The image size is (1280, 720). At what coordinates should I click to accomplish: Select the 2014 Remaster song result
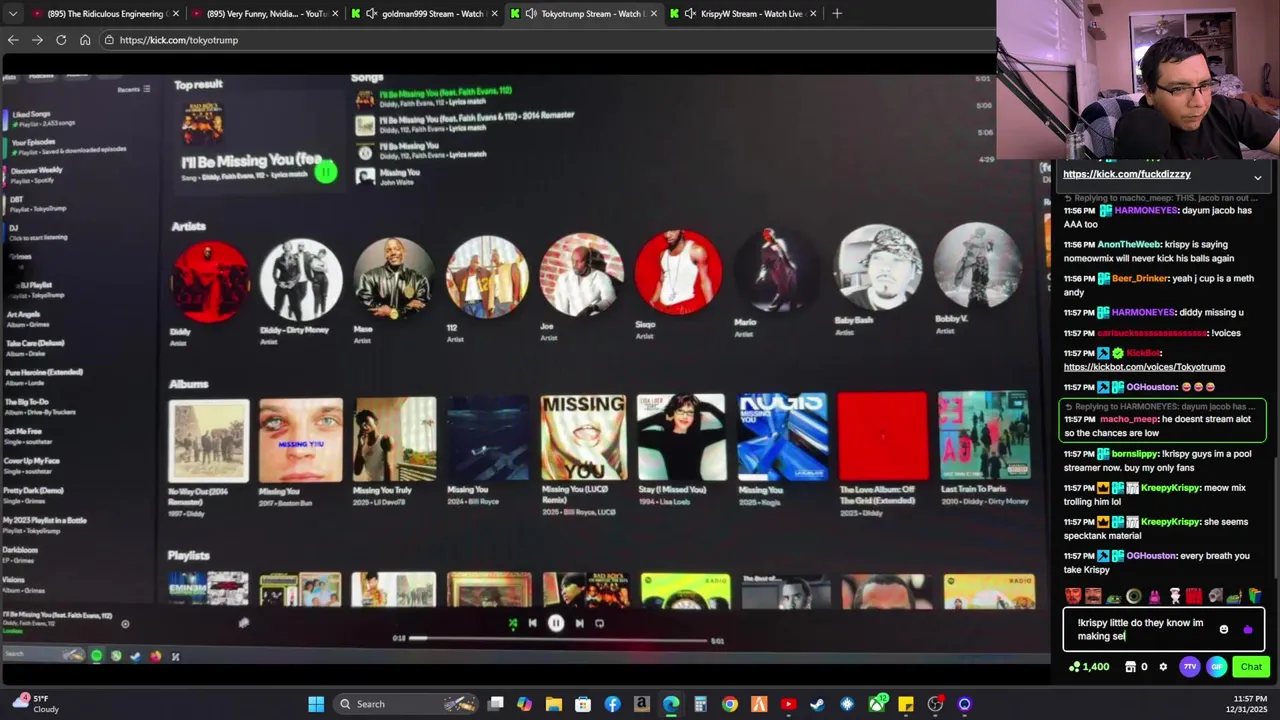click(465, 122)
